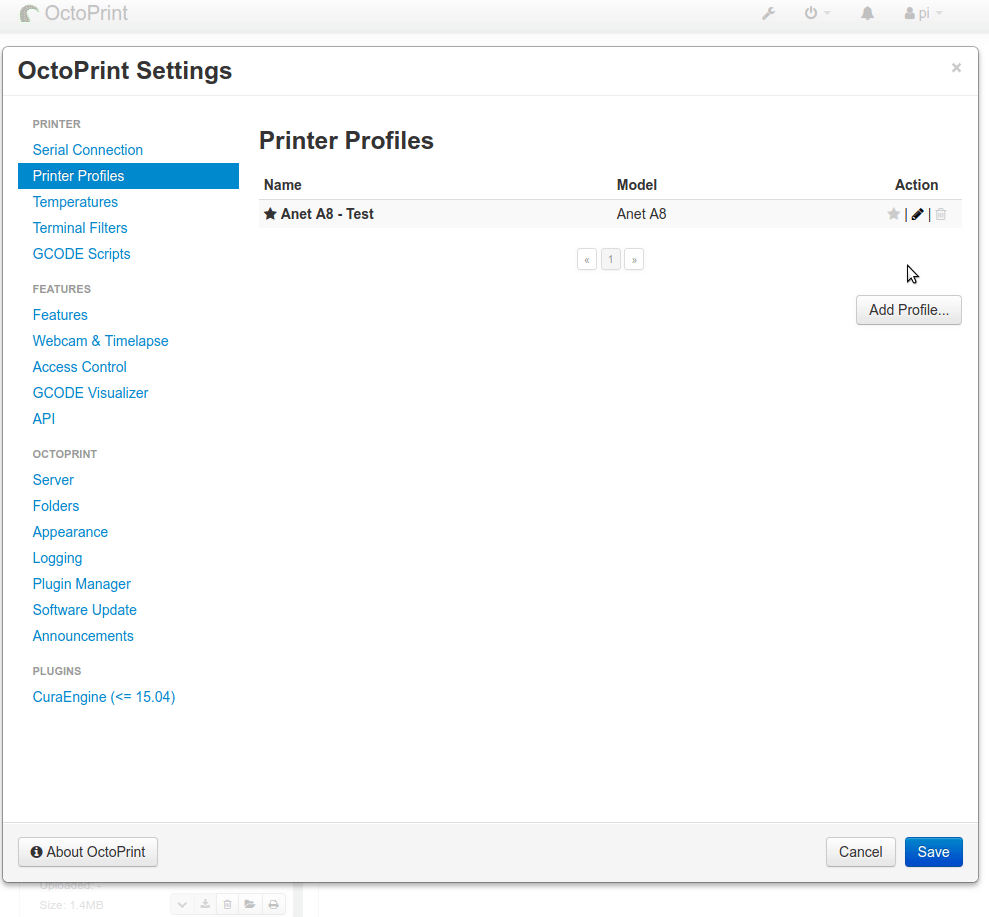Click the OctoPrint logo
The image size is (989, 917).
click(x=74, y=13)
